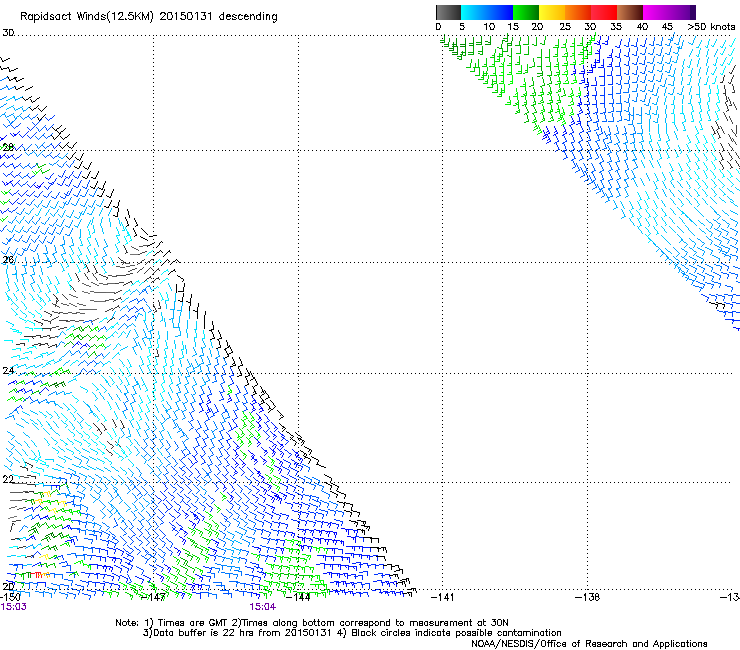Click the 'NOAA/NESDIS/Office of Research and Applications' credit

tap(589, 644)
